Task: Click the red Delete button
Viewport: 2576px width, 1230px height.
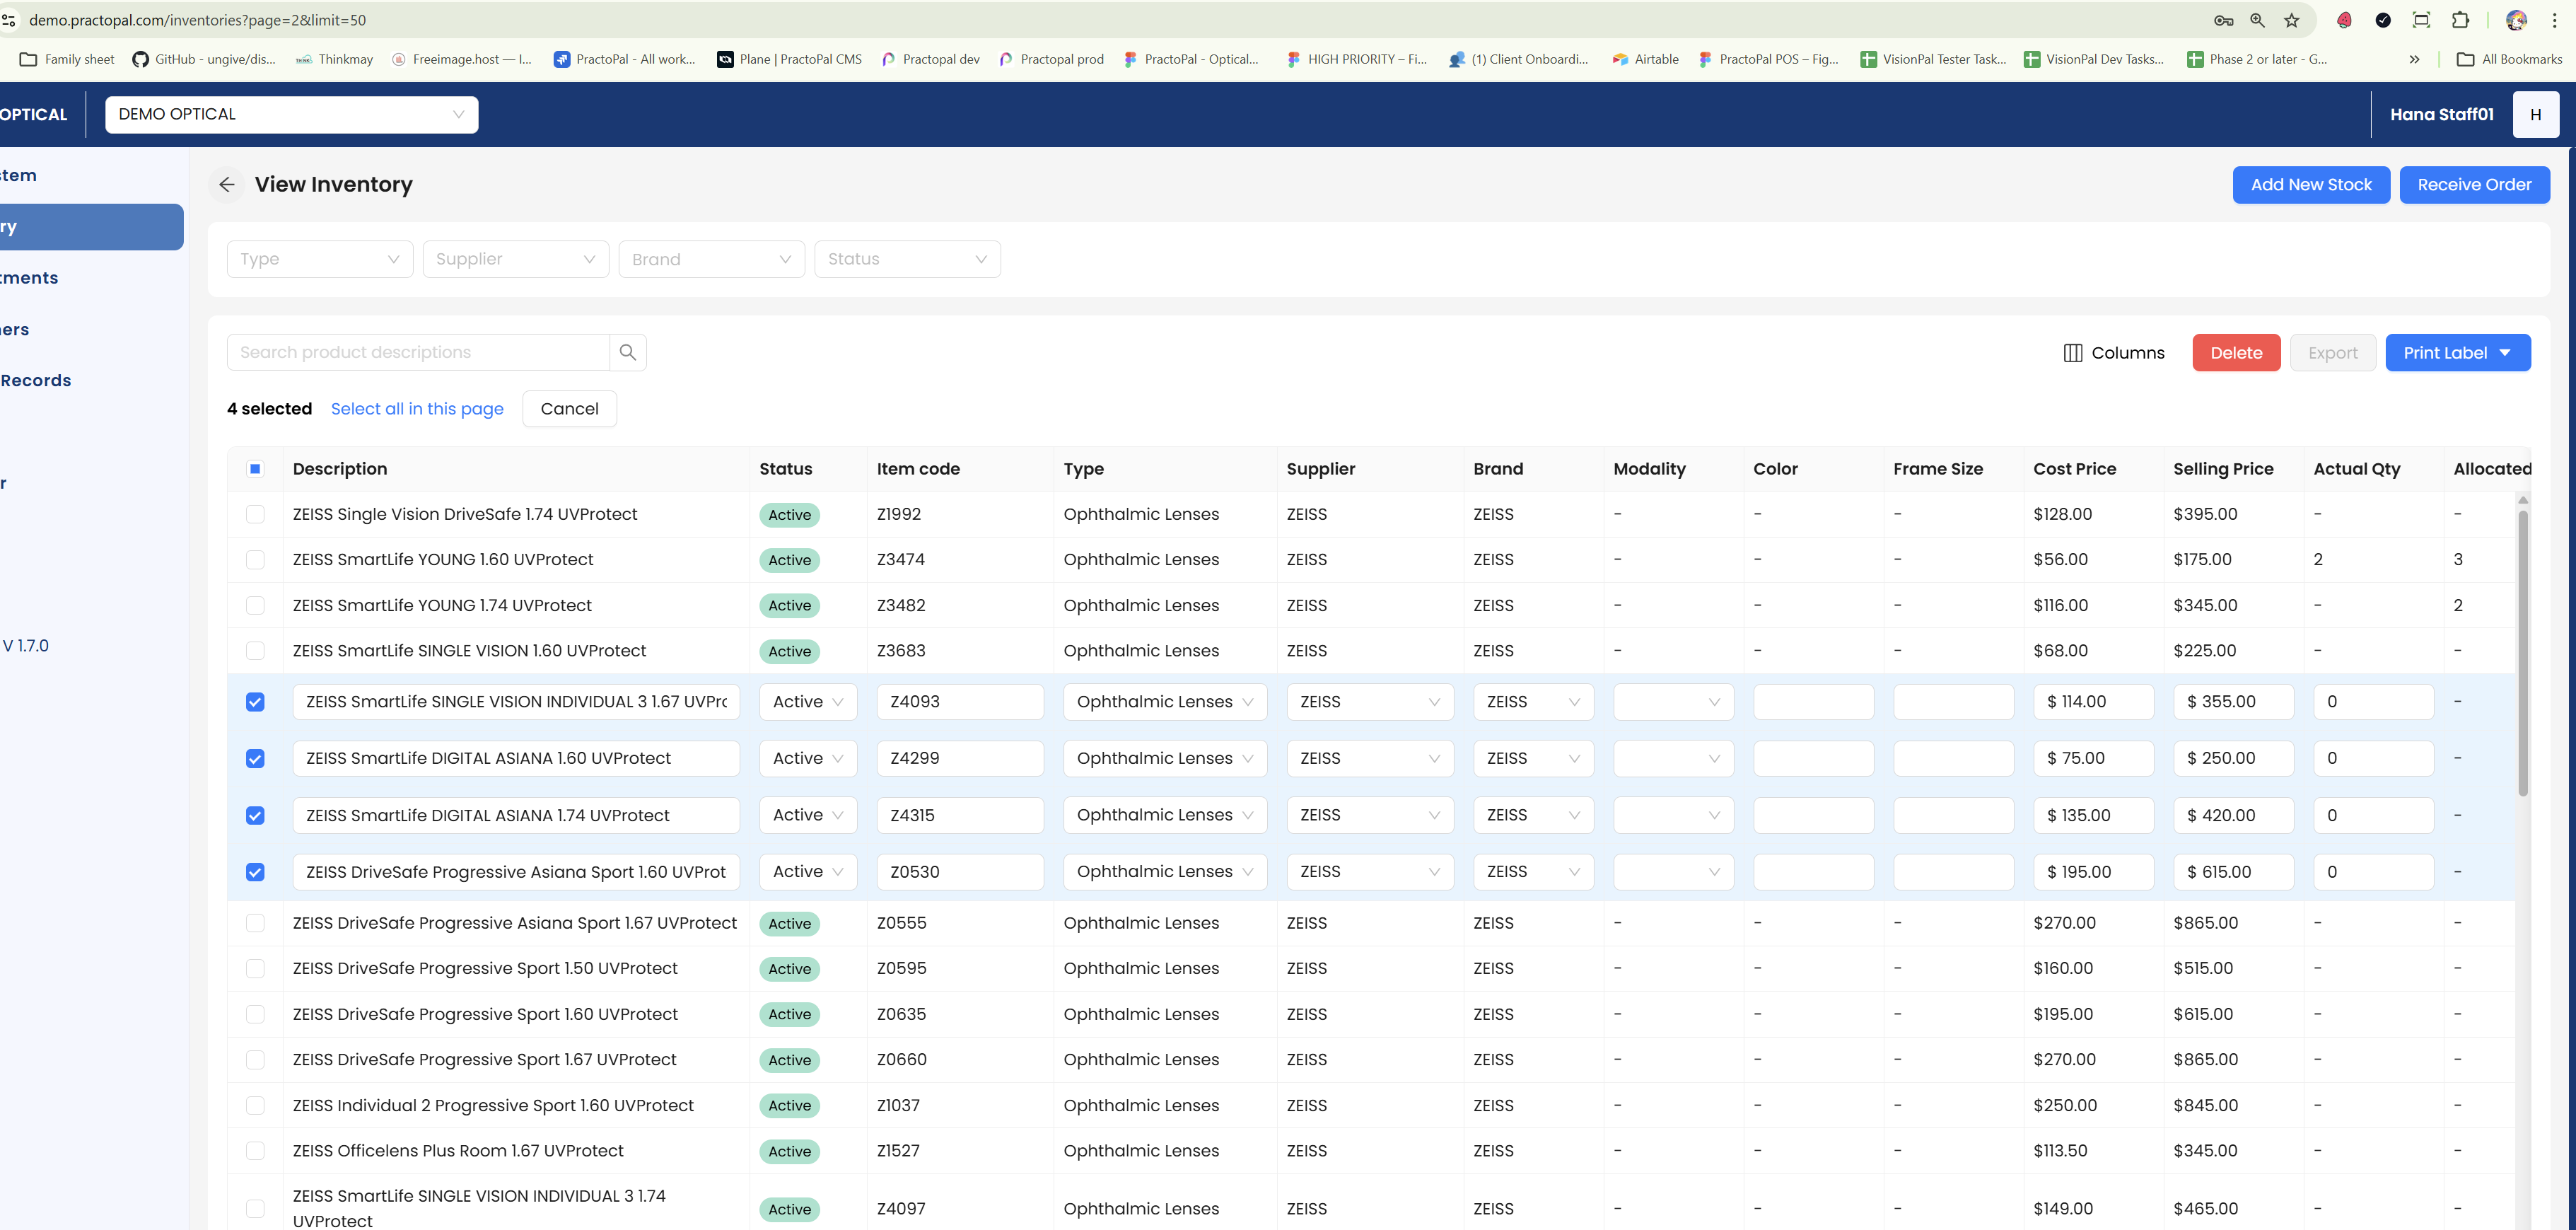Action: [2236, 353]
